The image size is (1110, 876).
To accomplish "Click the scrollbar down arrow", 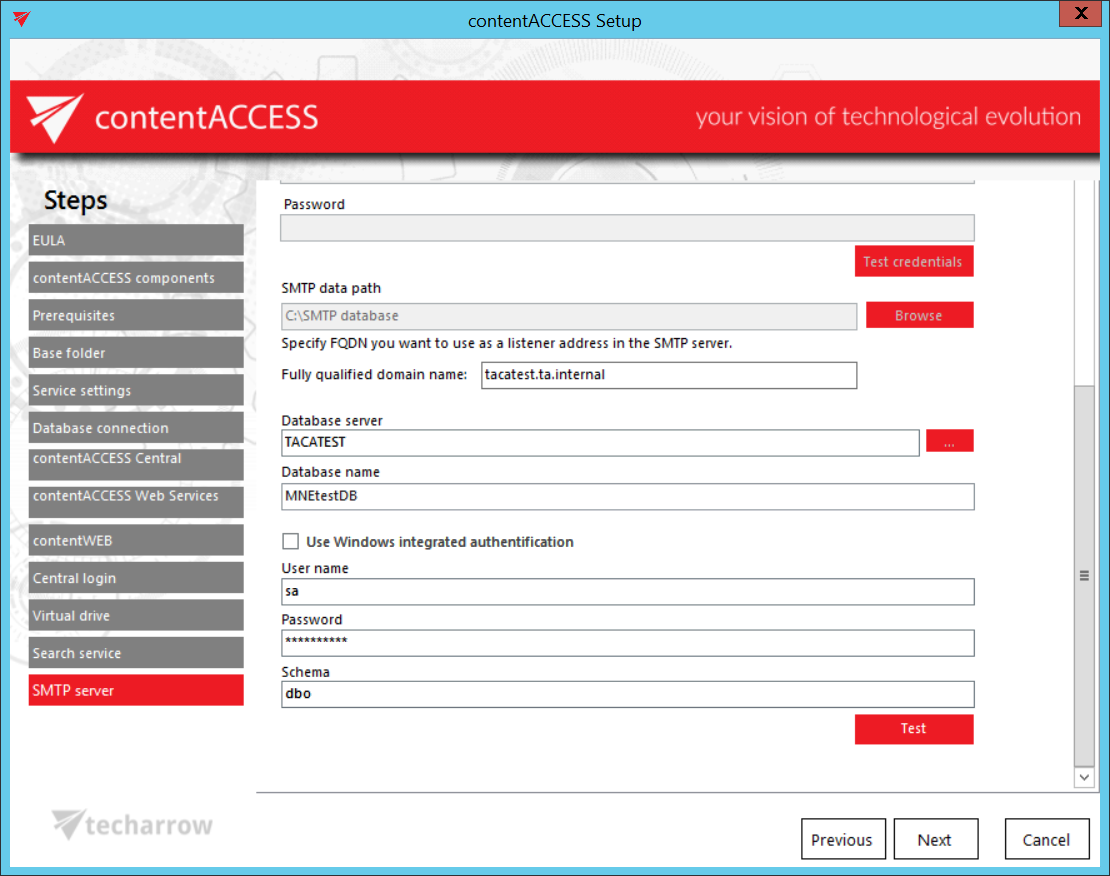I will 1084,776.
